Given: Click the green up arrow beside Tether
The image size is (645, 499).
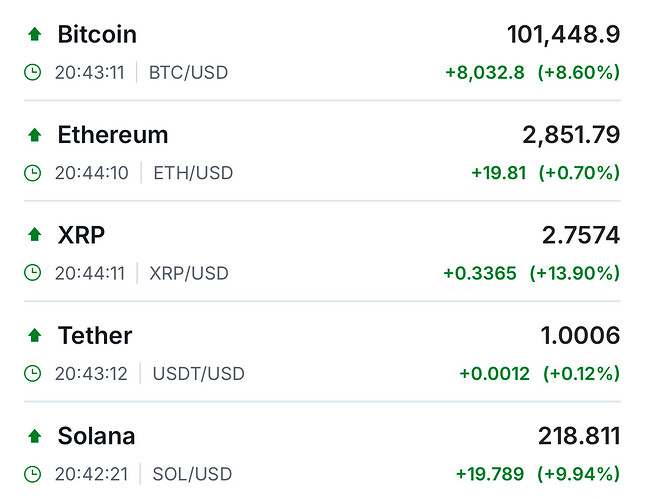Looking at the screenshot, I should coord(34,335).
